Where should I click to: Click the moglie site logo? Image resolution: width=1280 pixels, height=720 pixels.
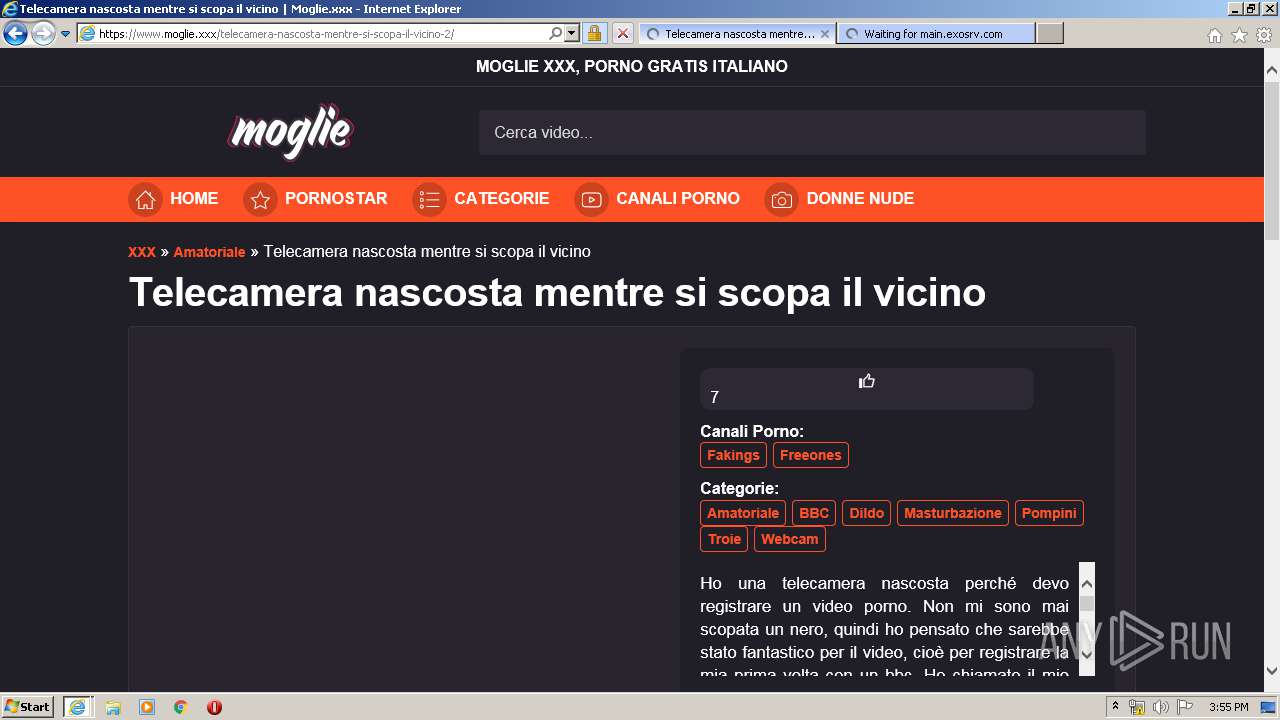click(x=291, y=132)
